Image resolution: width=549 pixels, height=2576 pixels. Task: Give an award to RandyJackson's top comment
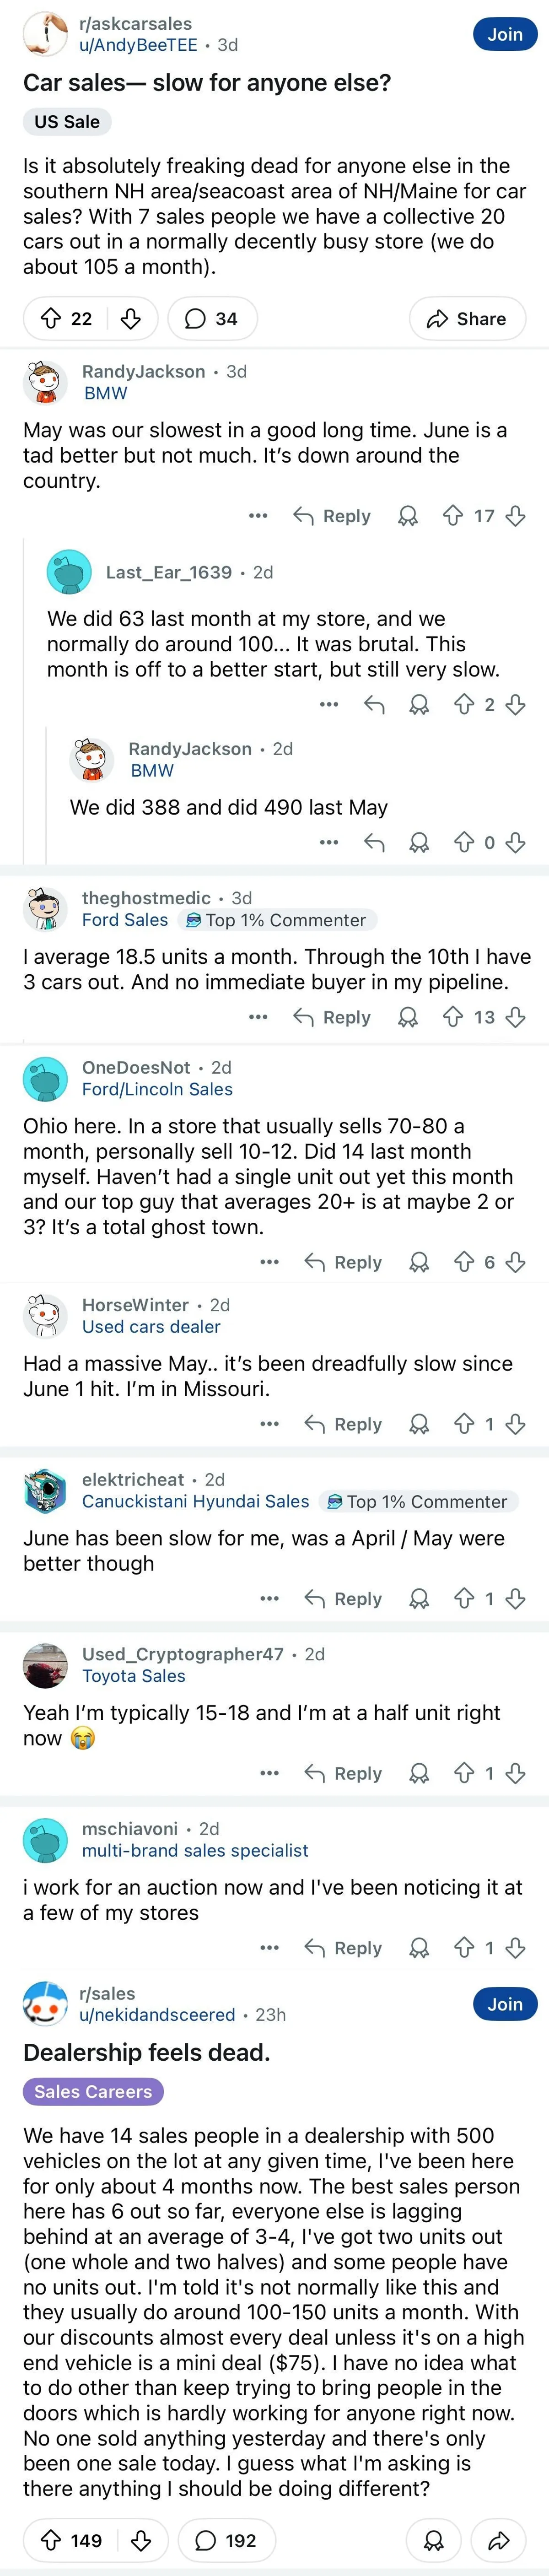coord(408,516)
